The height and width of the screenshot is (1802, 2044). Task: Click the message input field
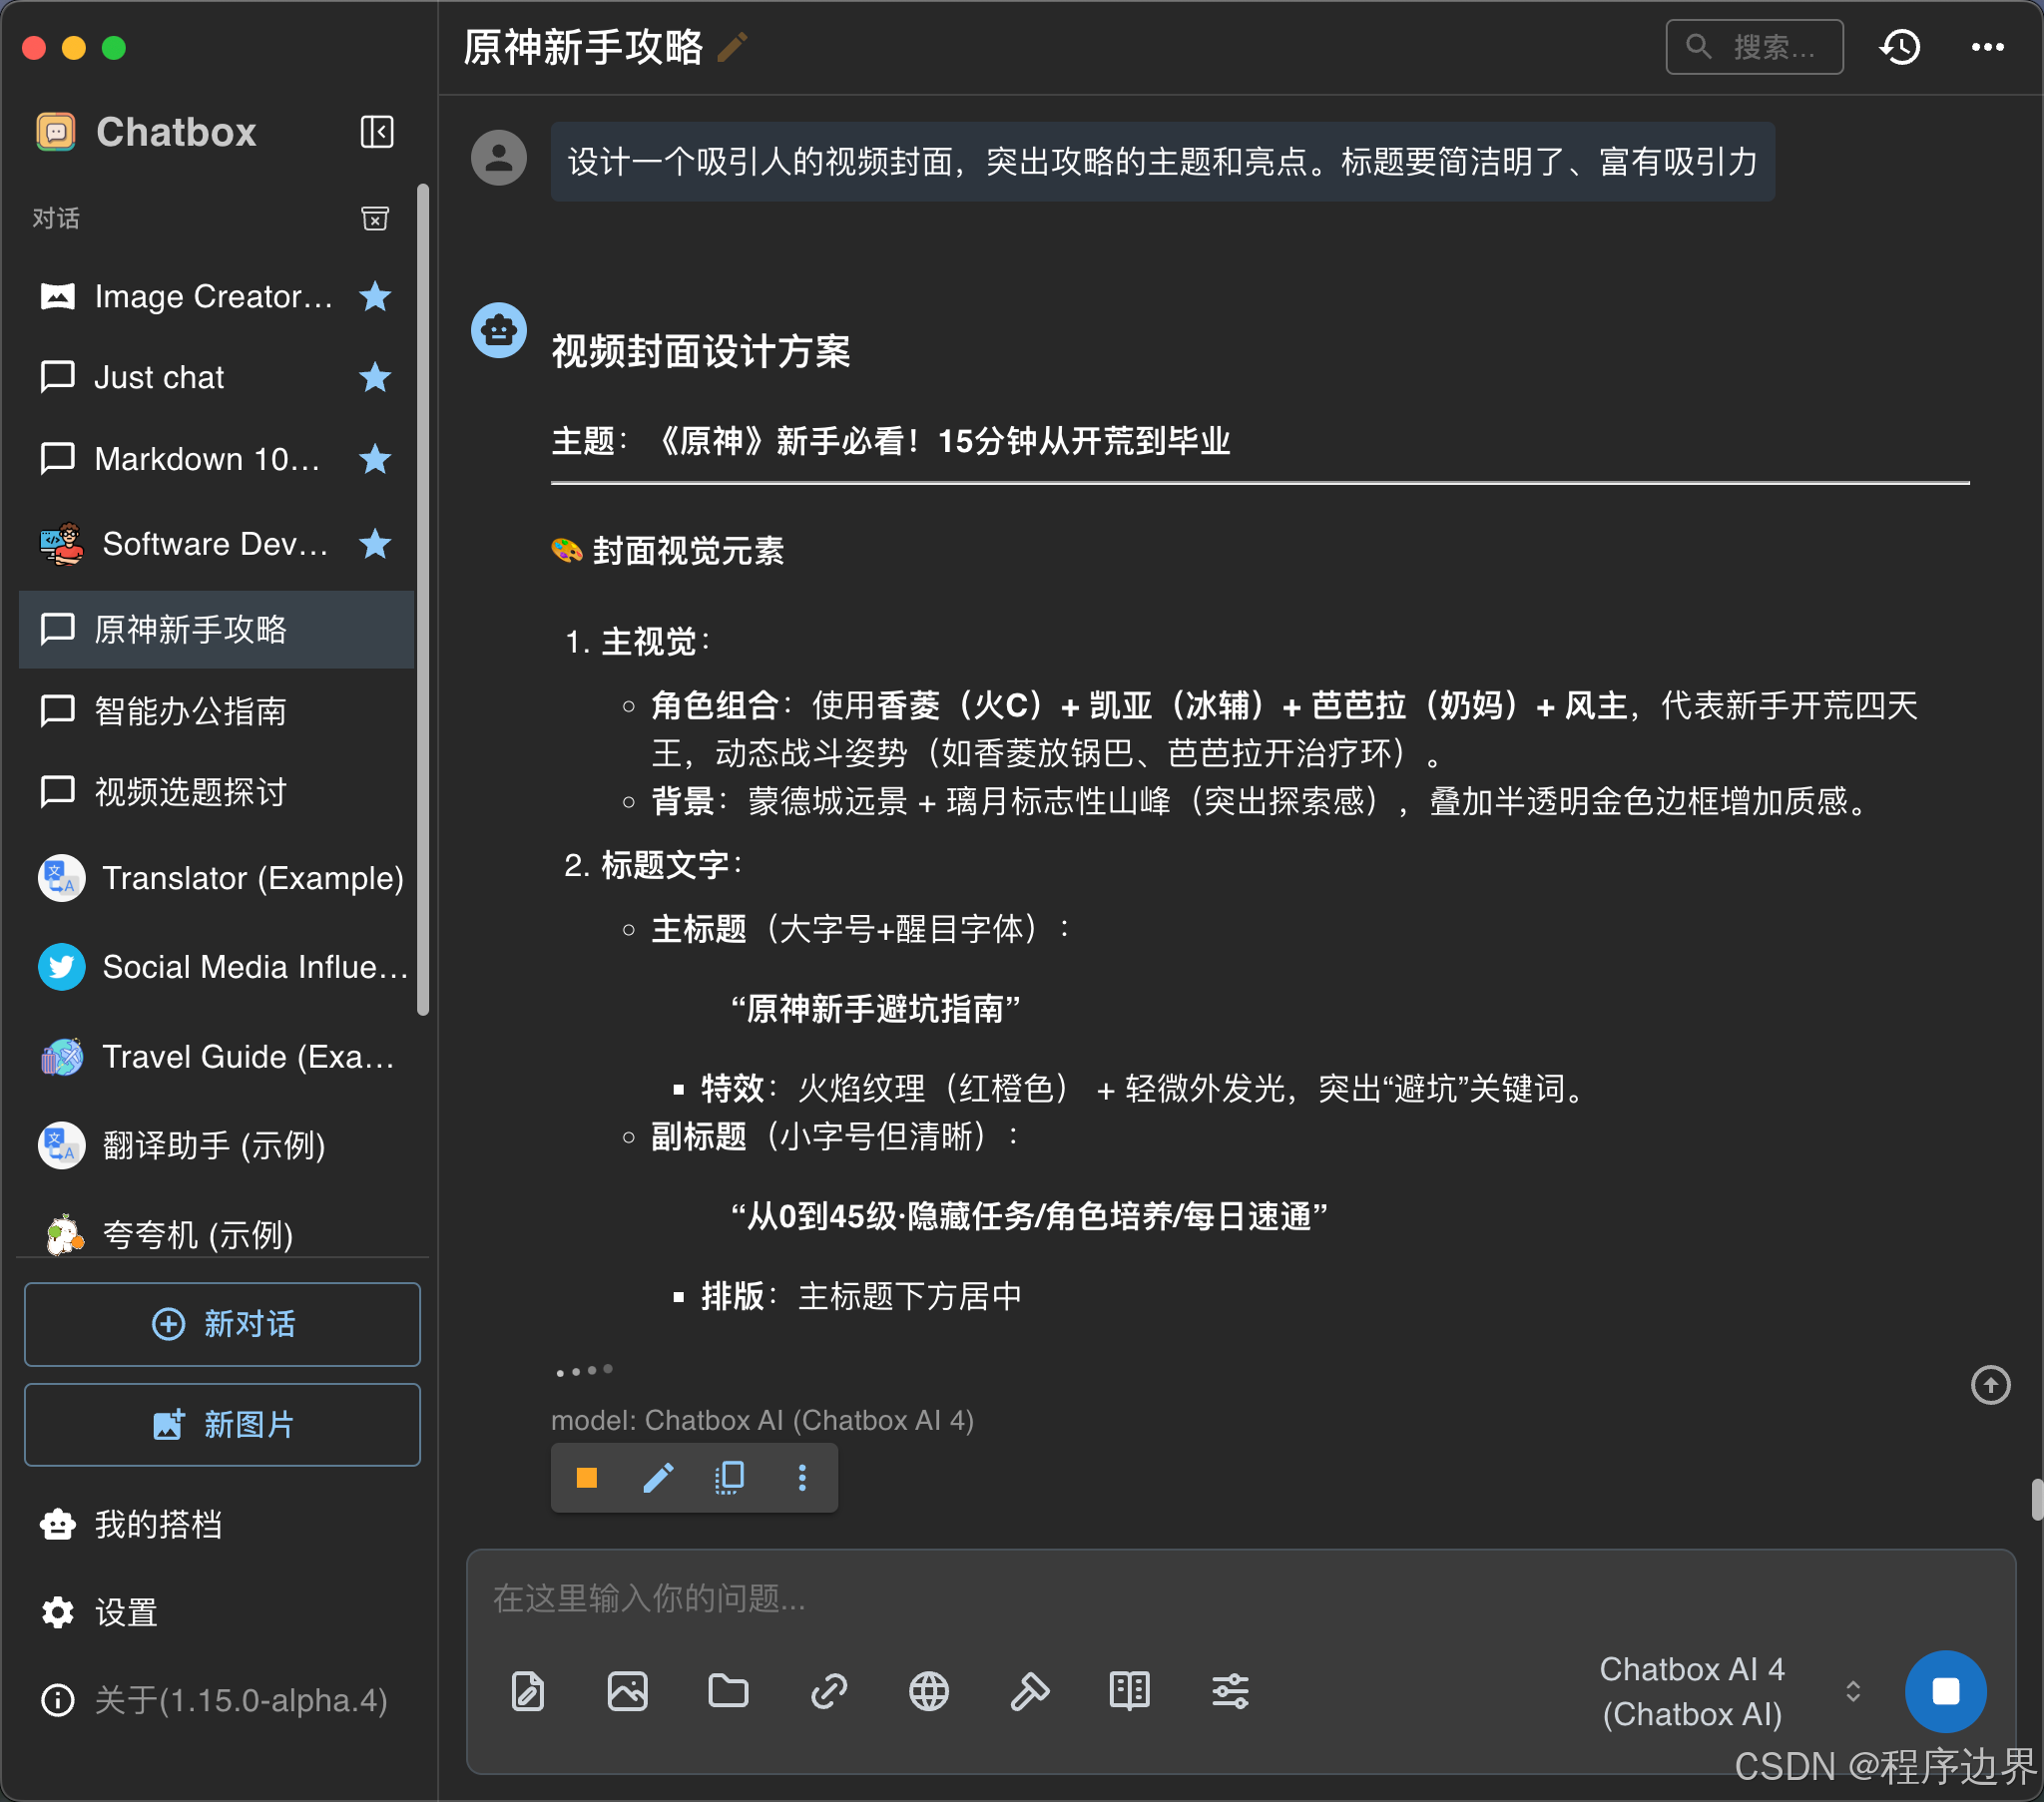[x=1240, y=1598]
